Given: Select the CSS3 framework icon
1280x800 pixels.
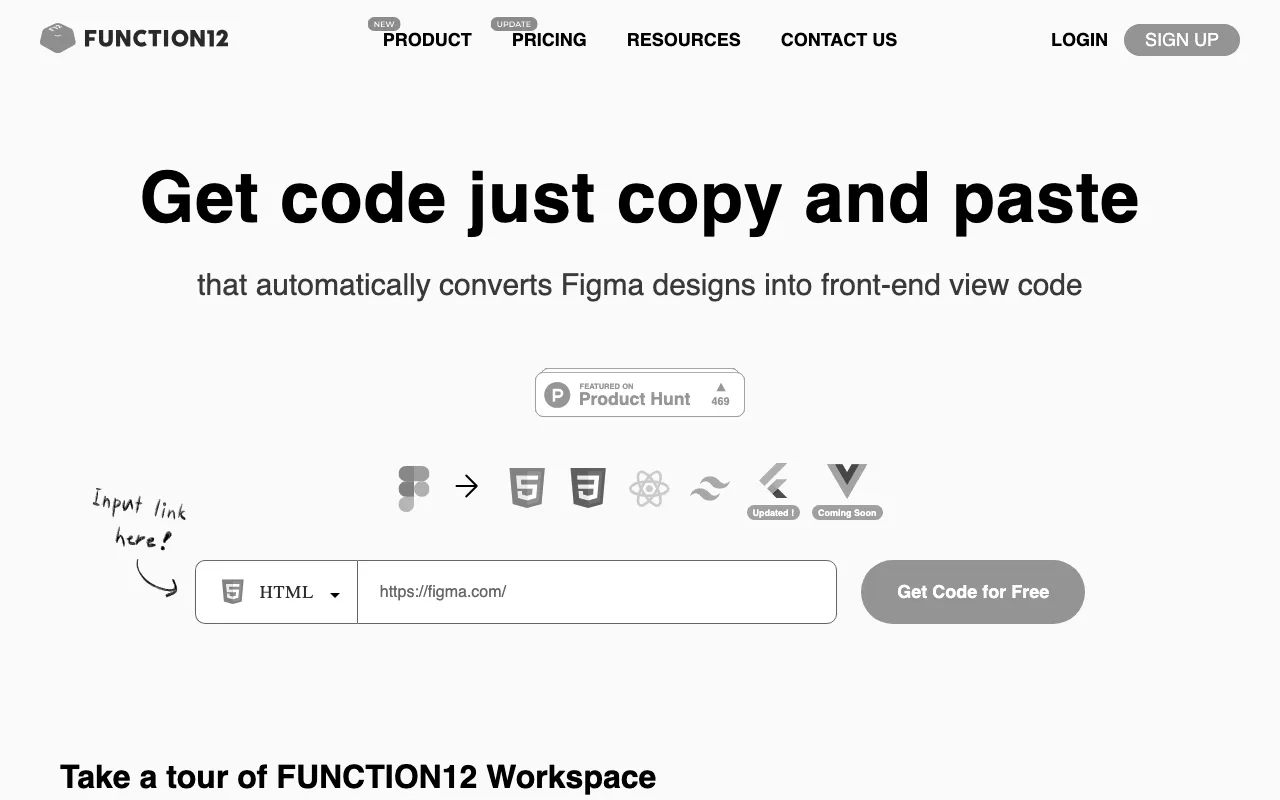Looking at the screenshot, I should (588, 488).
